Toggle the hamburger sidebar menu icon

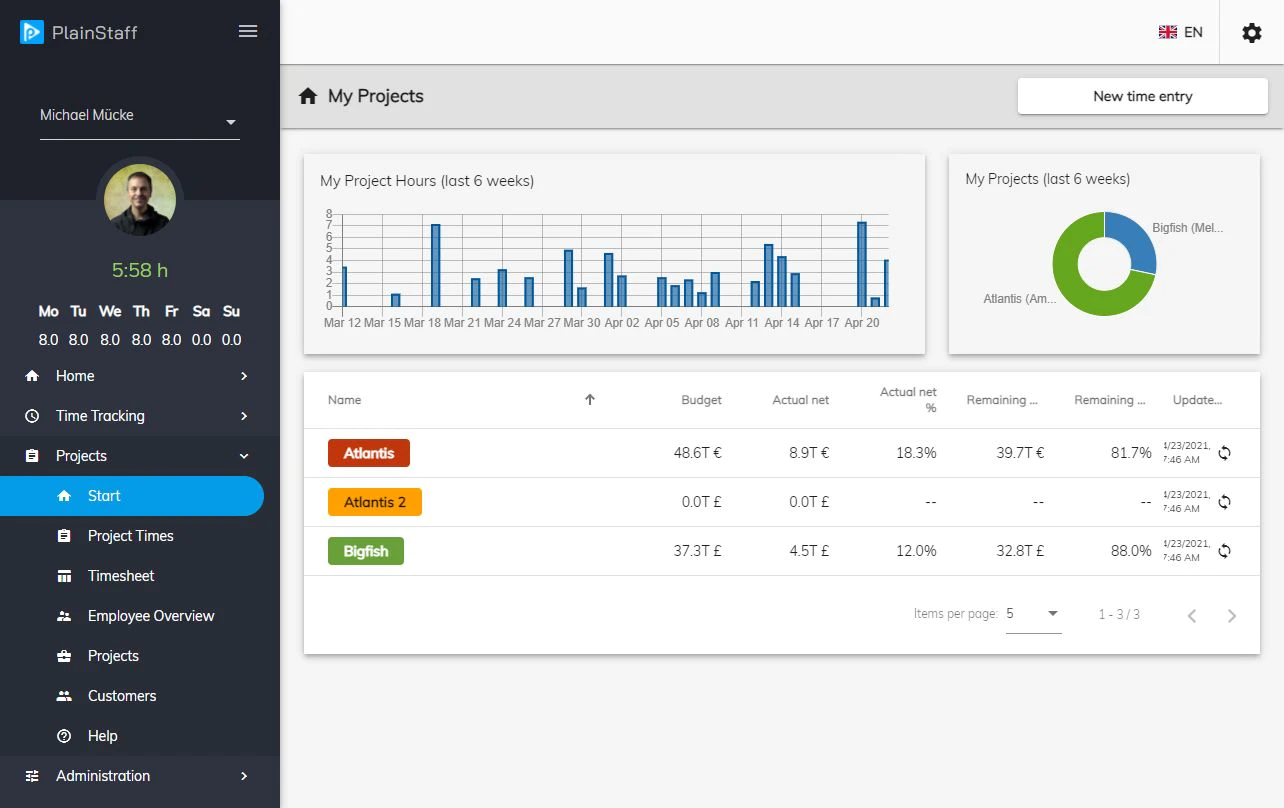coord(248,31)
